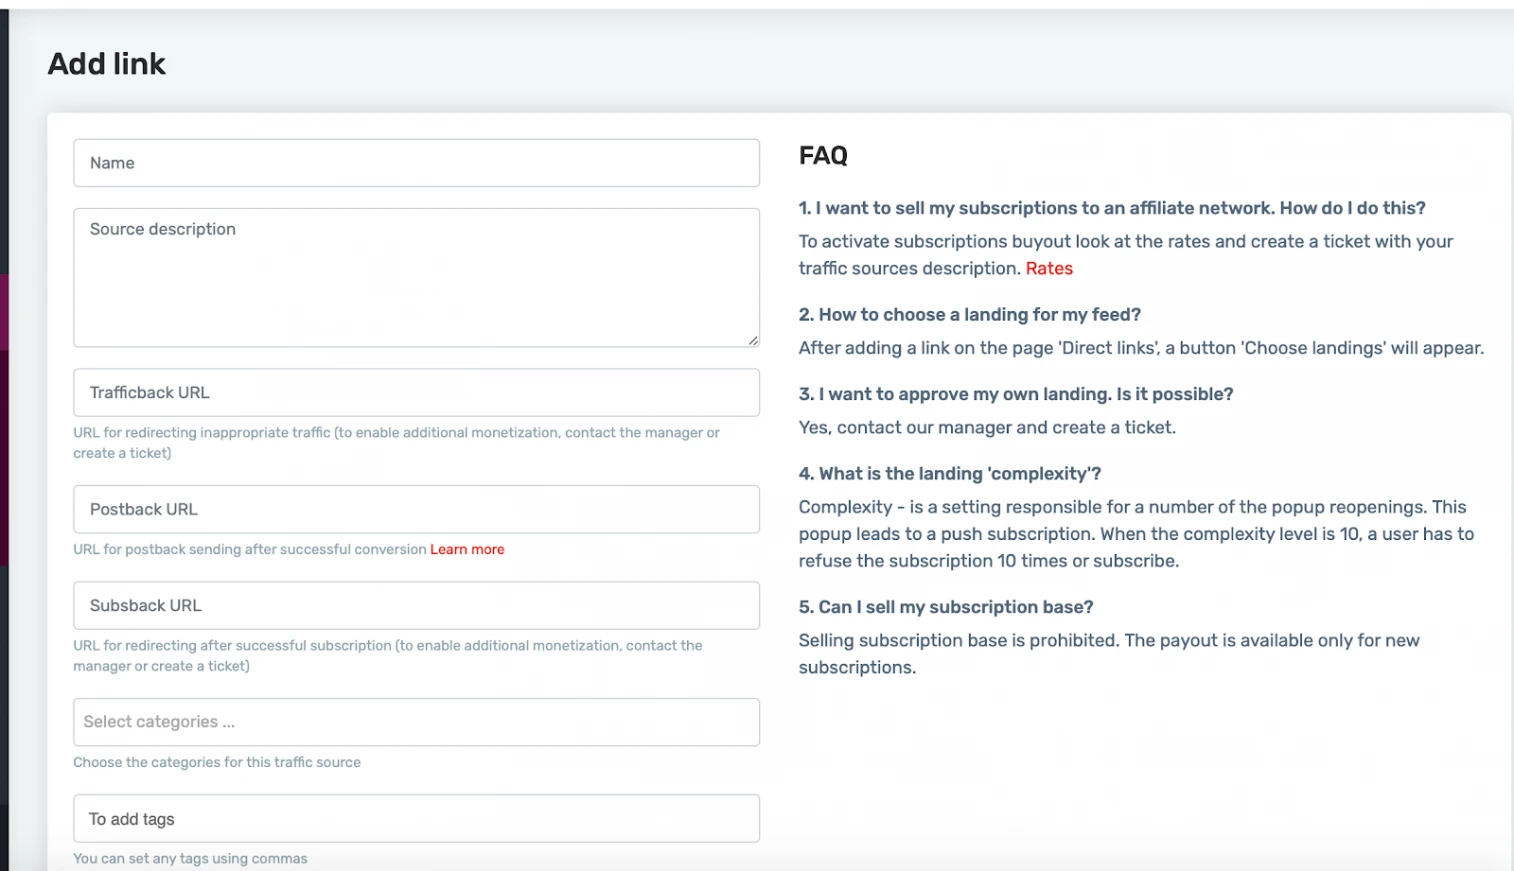Click the Name input field

[416, 163]
